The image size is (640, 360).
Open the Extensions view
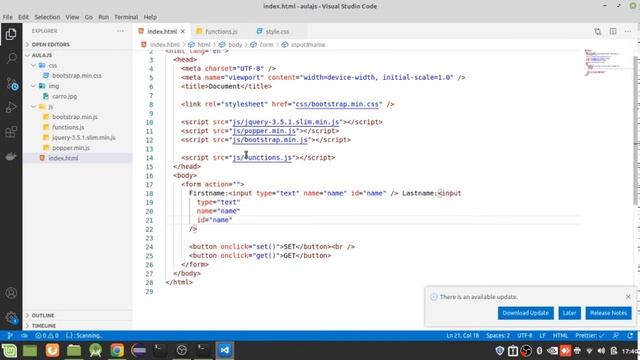[11, 131]
